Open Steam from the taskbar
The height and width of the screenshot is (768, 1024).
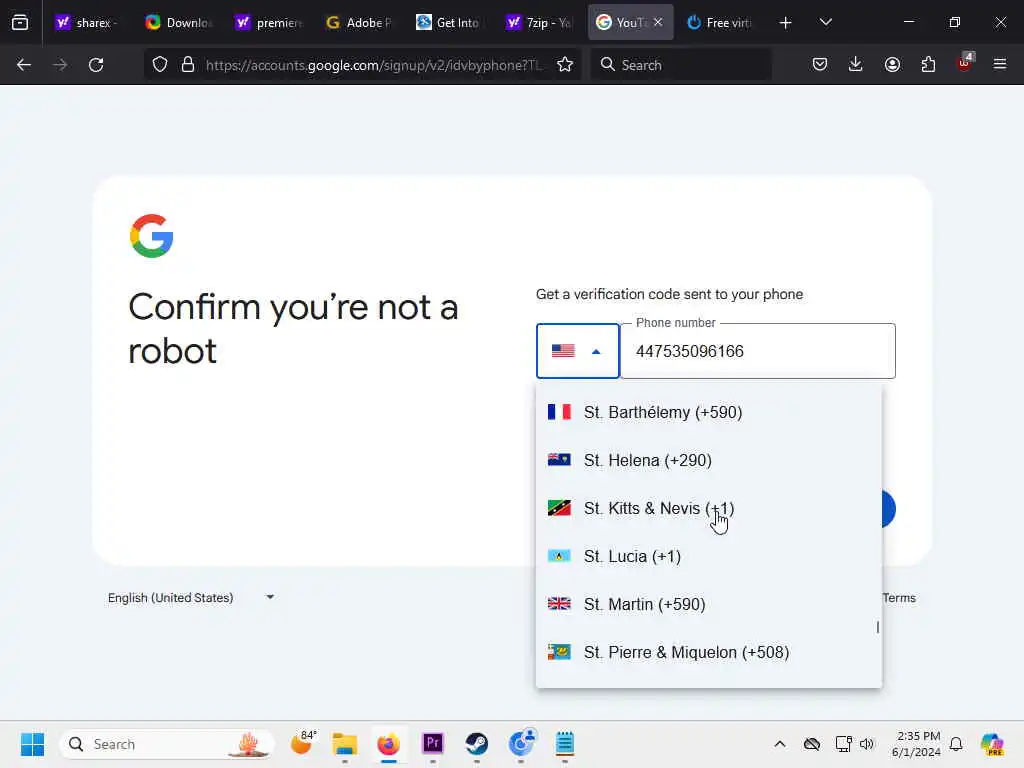click(477, 743)
